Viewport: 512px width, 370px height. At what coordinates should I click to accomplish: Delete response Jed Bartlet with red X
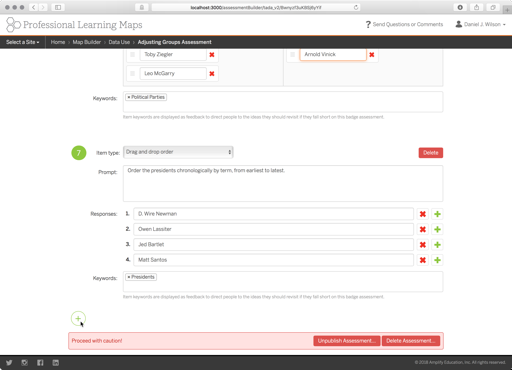(423, 245)
